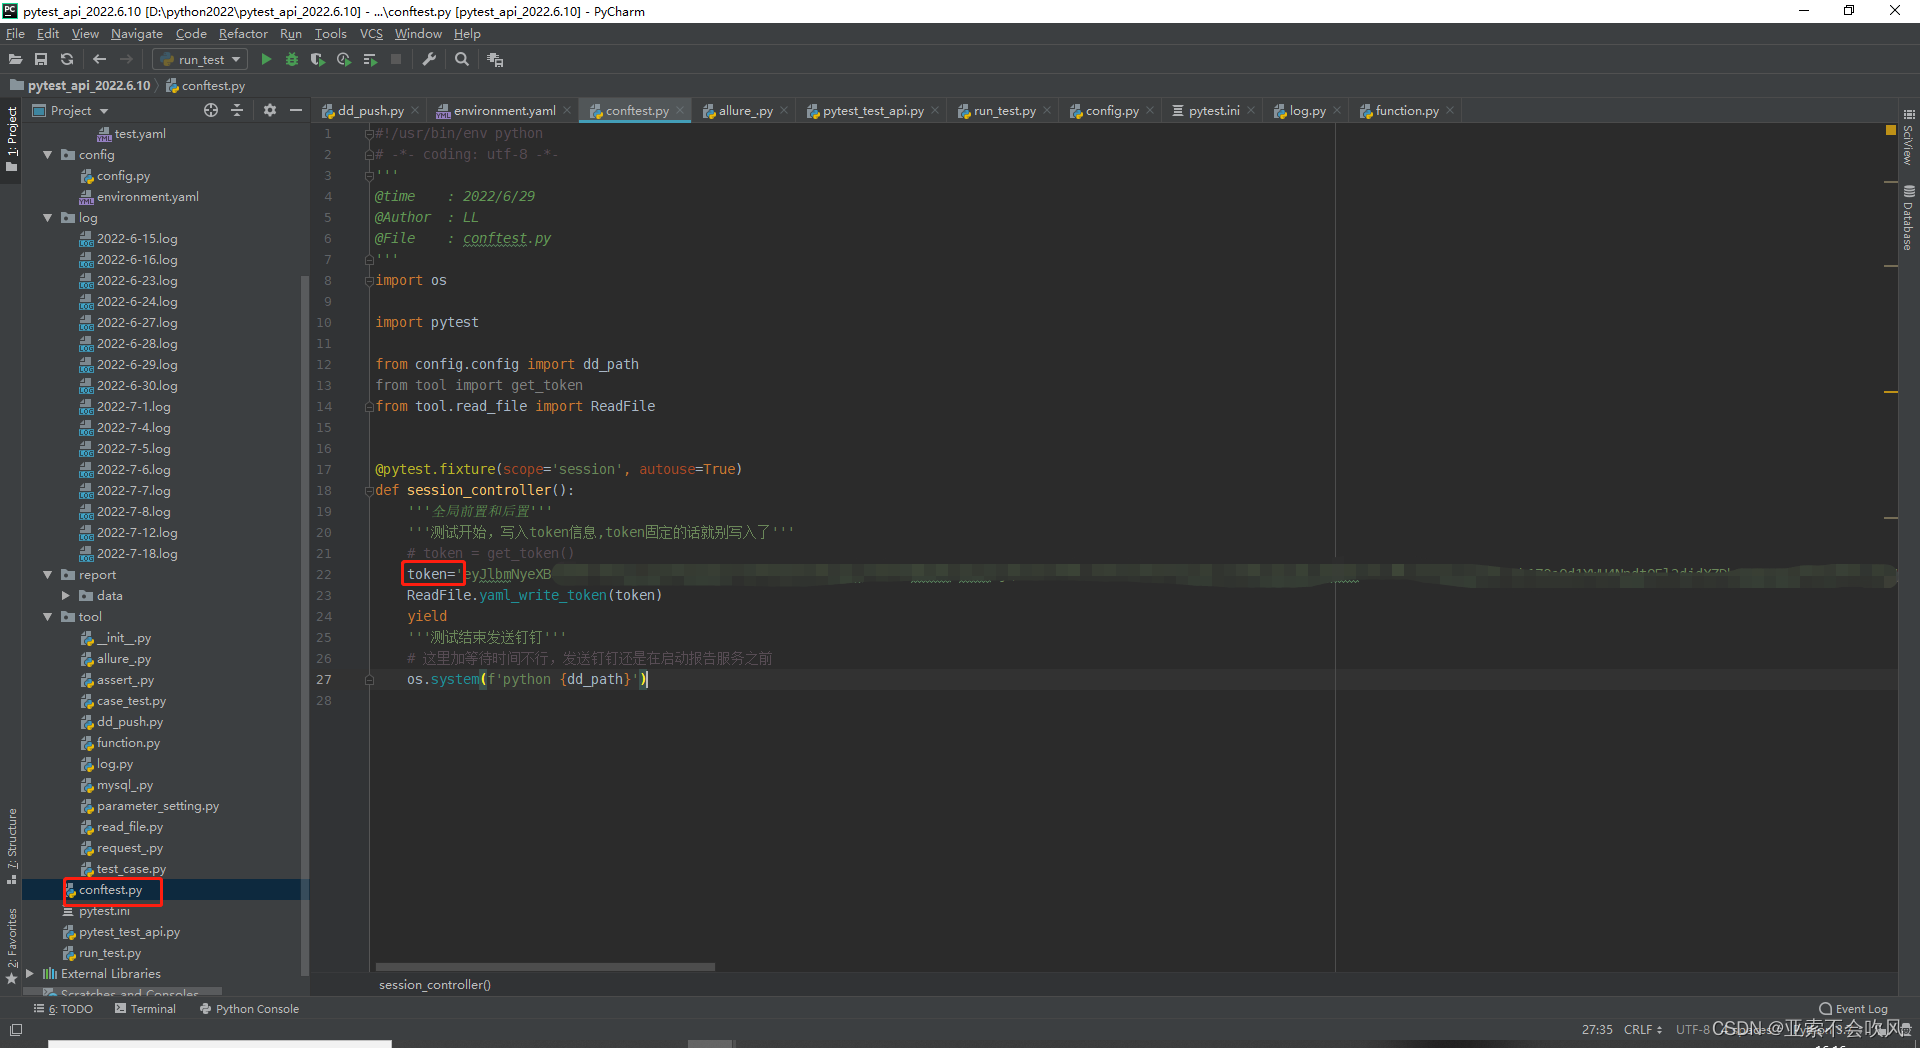Click the concurrency diagram run icon
Viewport: 1920px width, 1048px height.
pos(370,60)
